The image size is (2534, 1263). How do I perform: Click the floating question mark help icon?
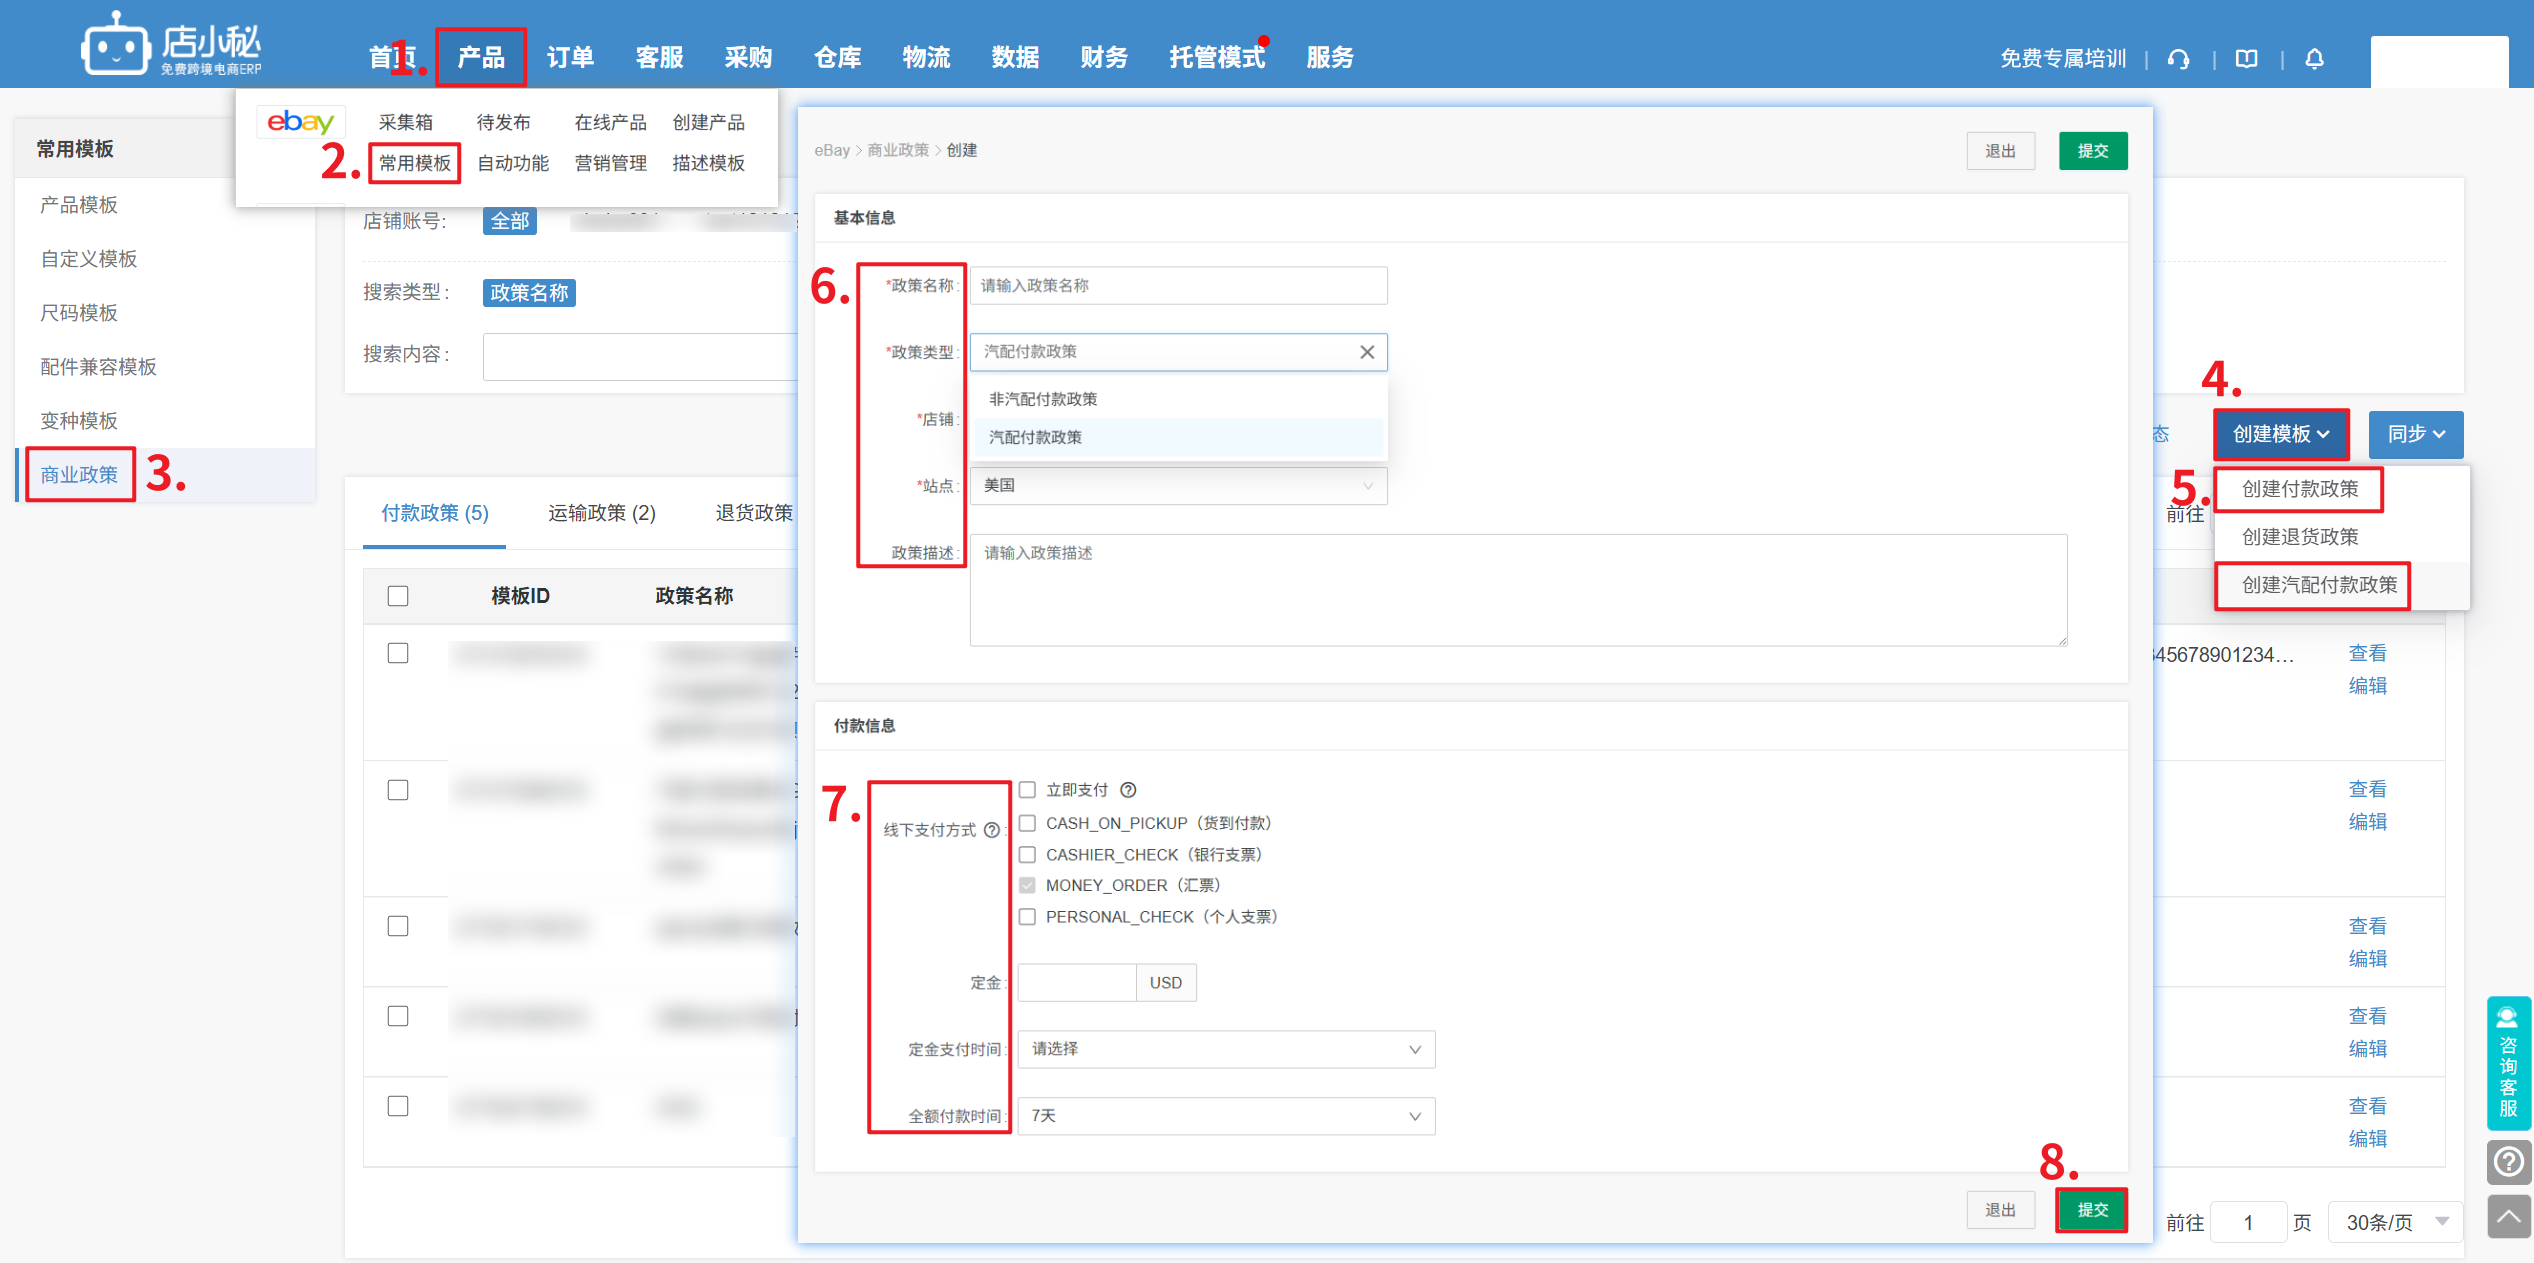[2508, 1162]
